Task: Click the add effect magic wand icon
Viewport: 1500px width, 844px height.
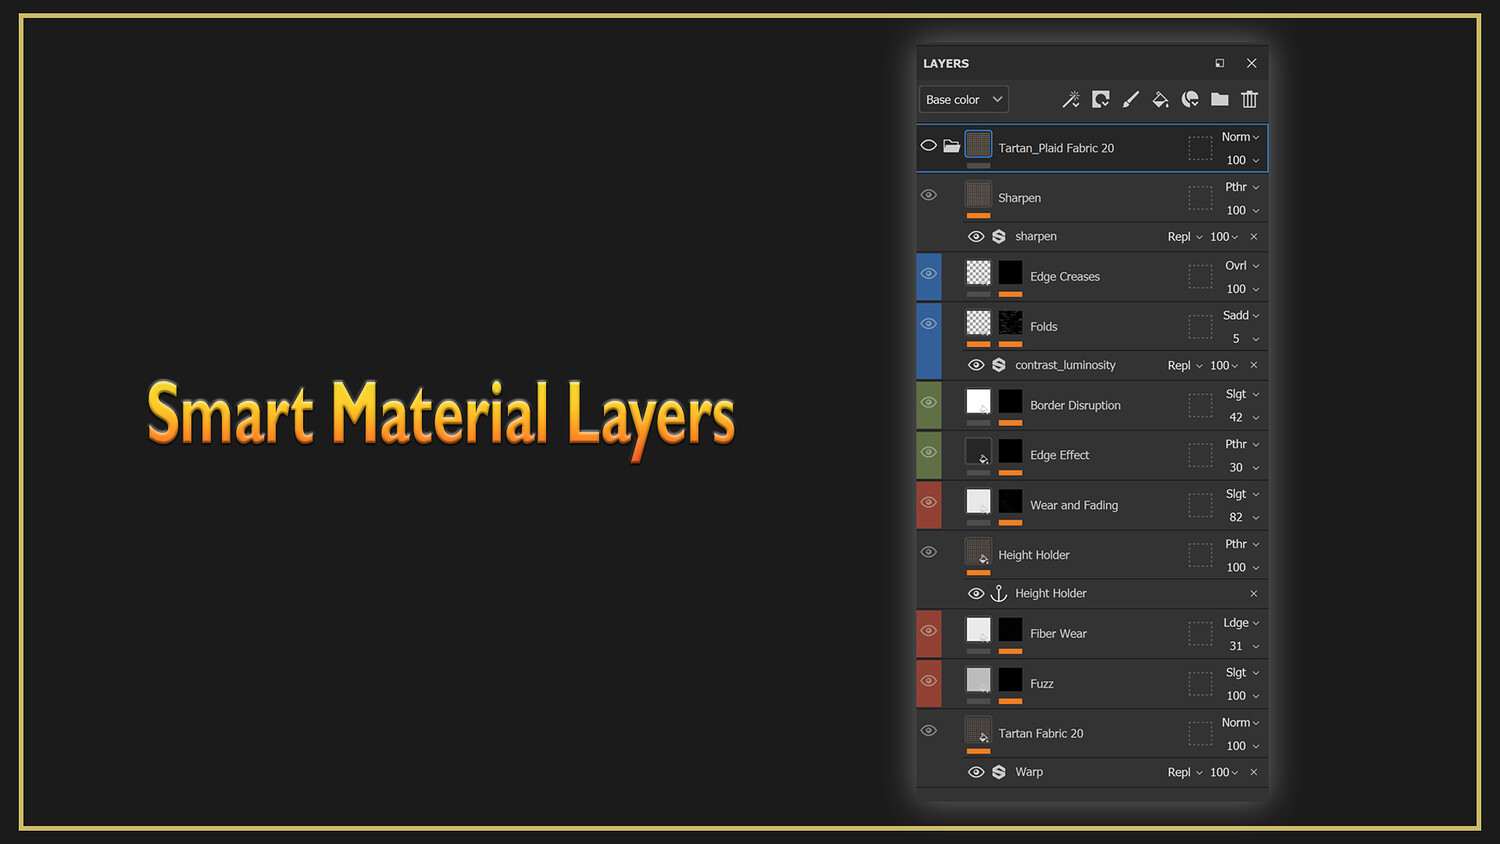Action: 1071,99
